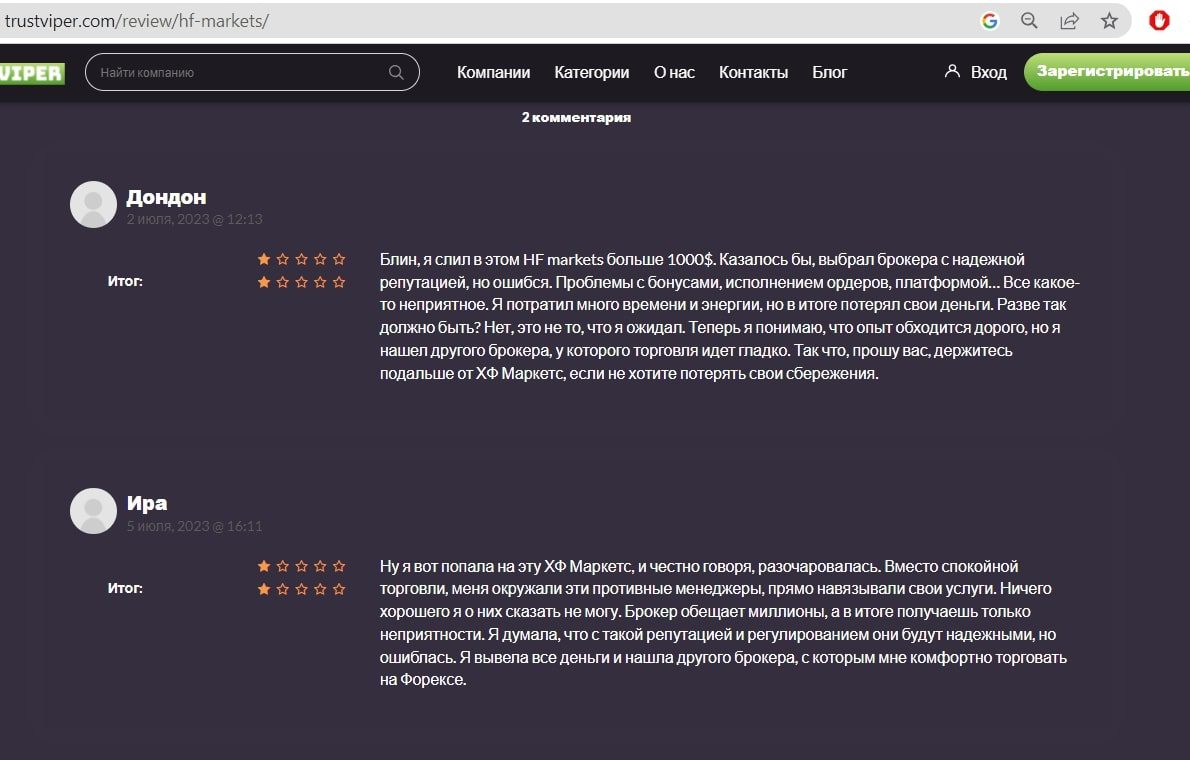1190x760 pixels.
Task: Open the Компании menu
Action: tap(493, 72)
